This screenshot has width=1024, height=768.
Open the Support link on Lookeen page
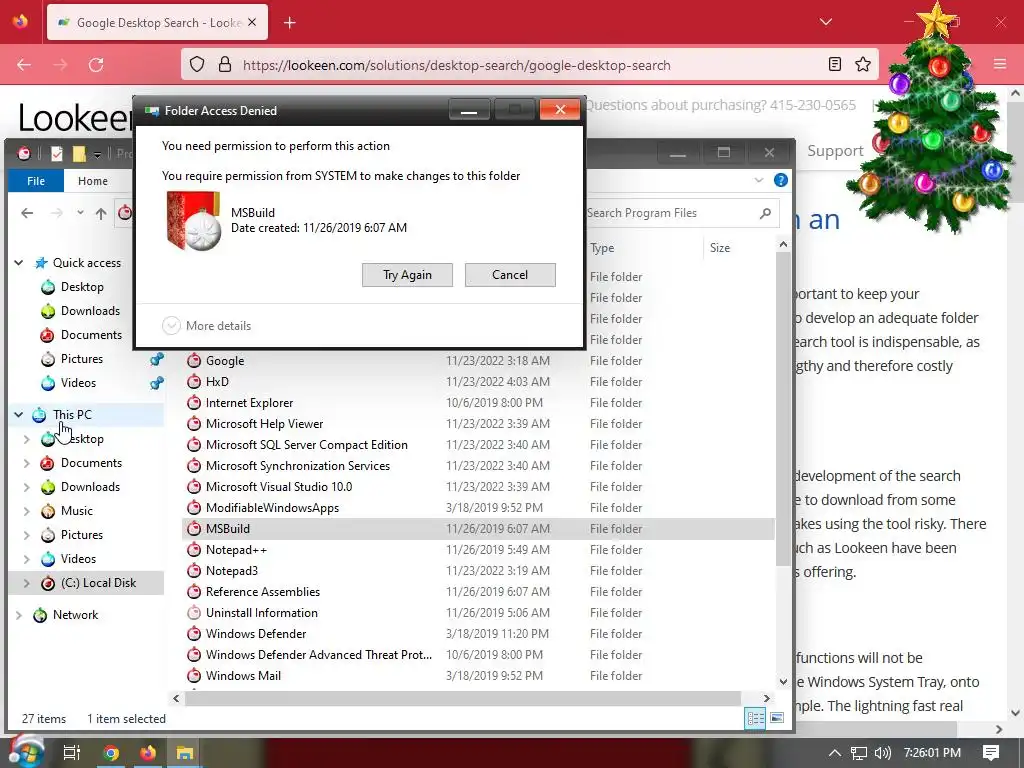(835, 151)
